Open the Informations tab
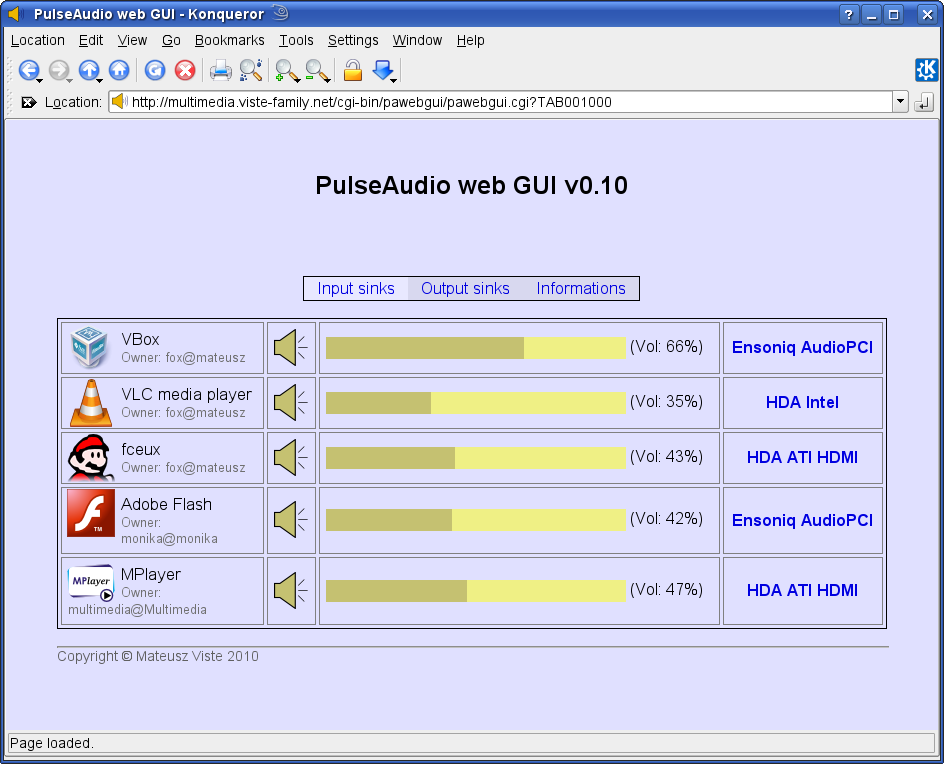The image size is (944, 764). pos(581,288)
